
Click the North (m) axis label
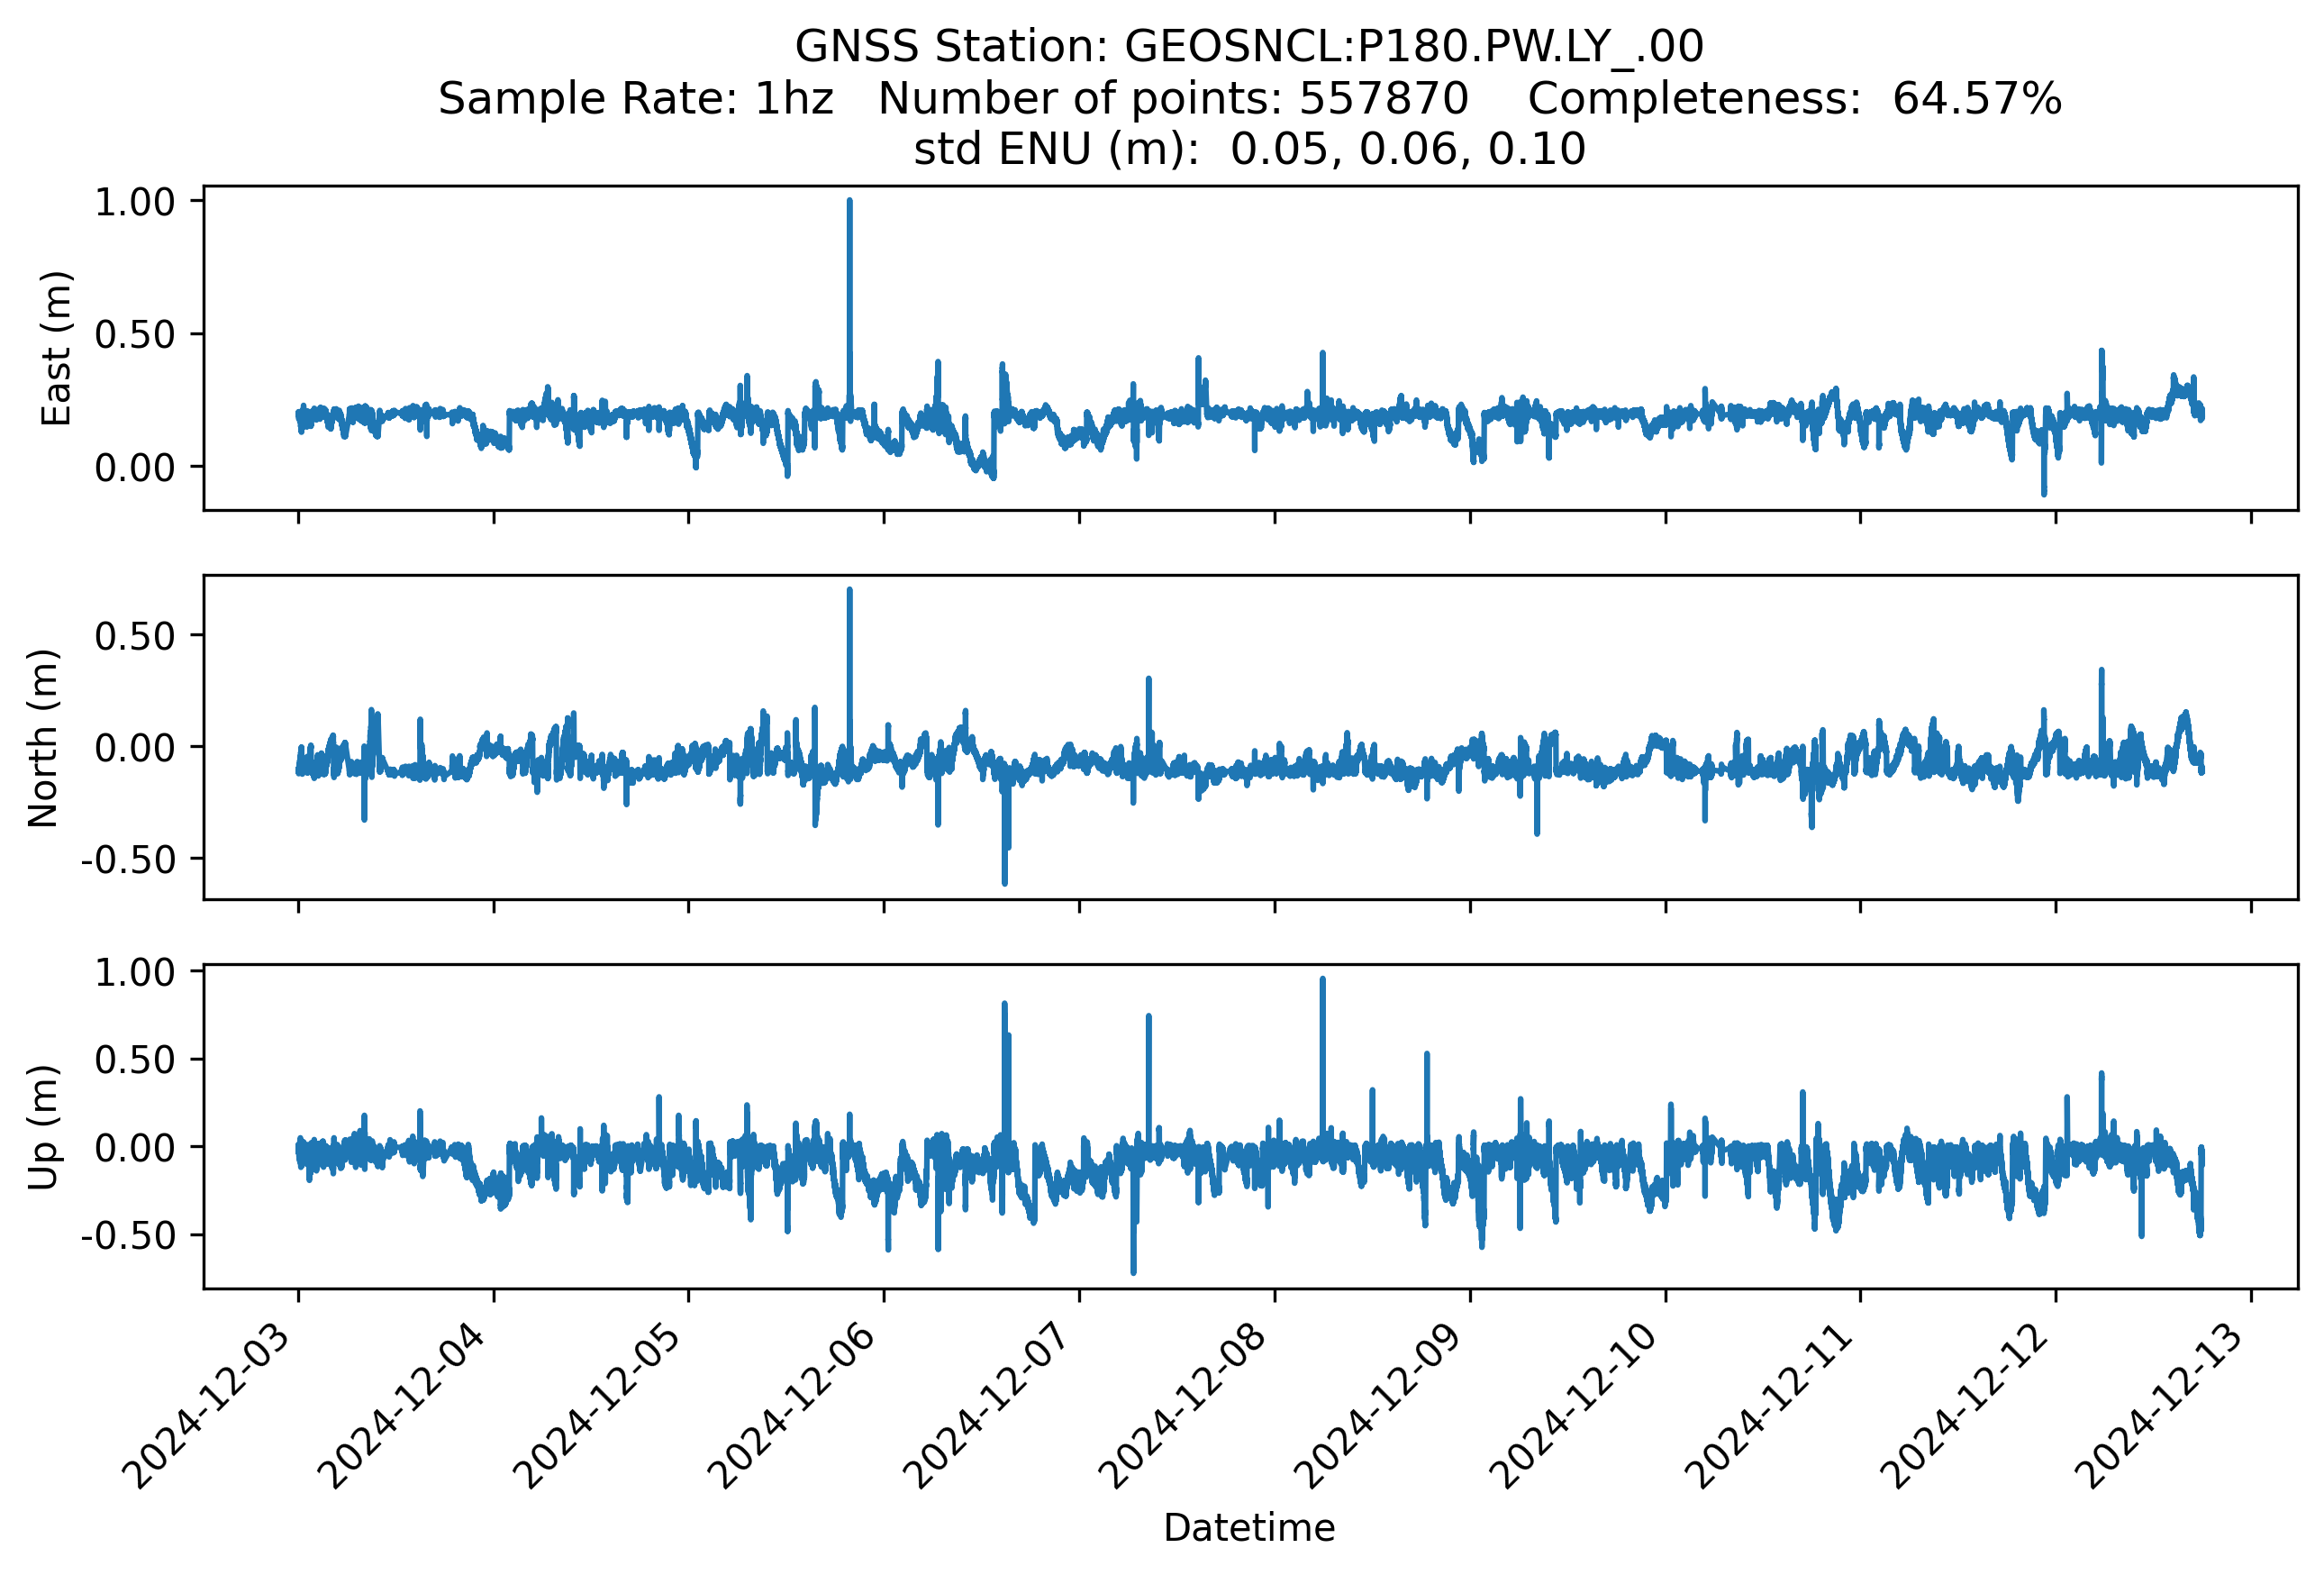[44, 738]
